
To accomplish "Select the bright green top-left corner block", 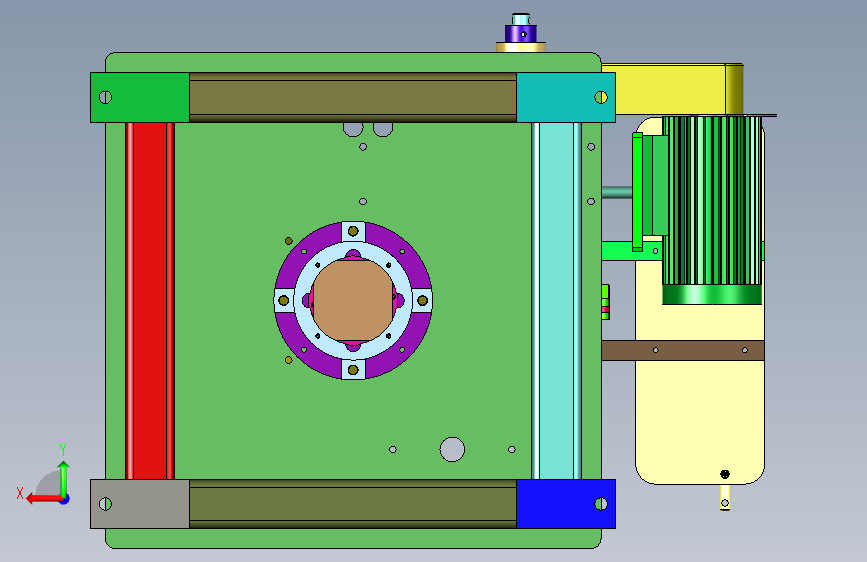I will tap(140, 97).
